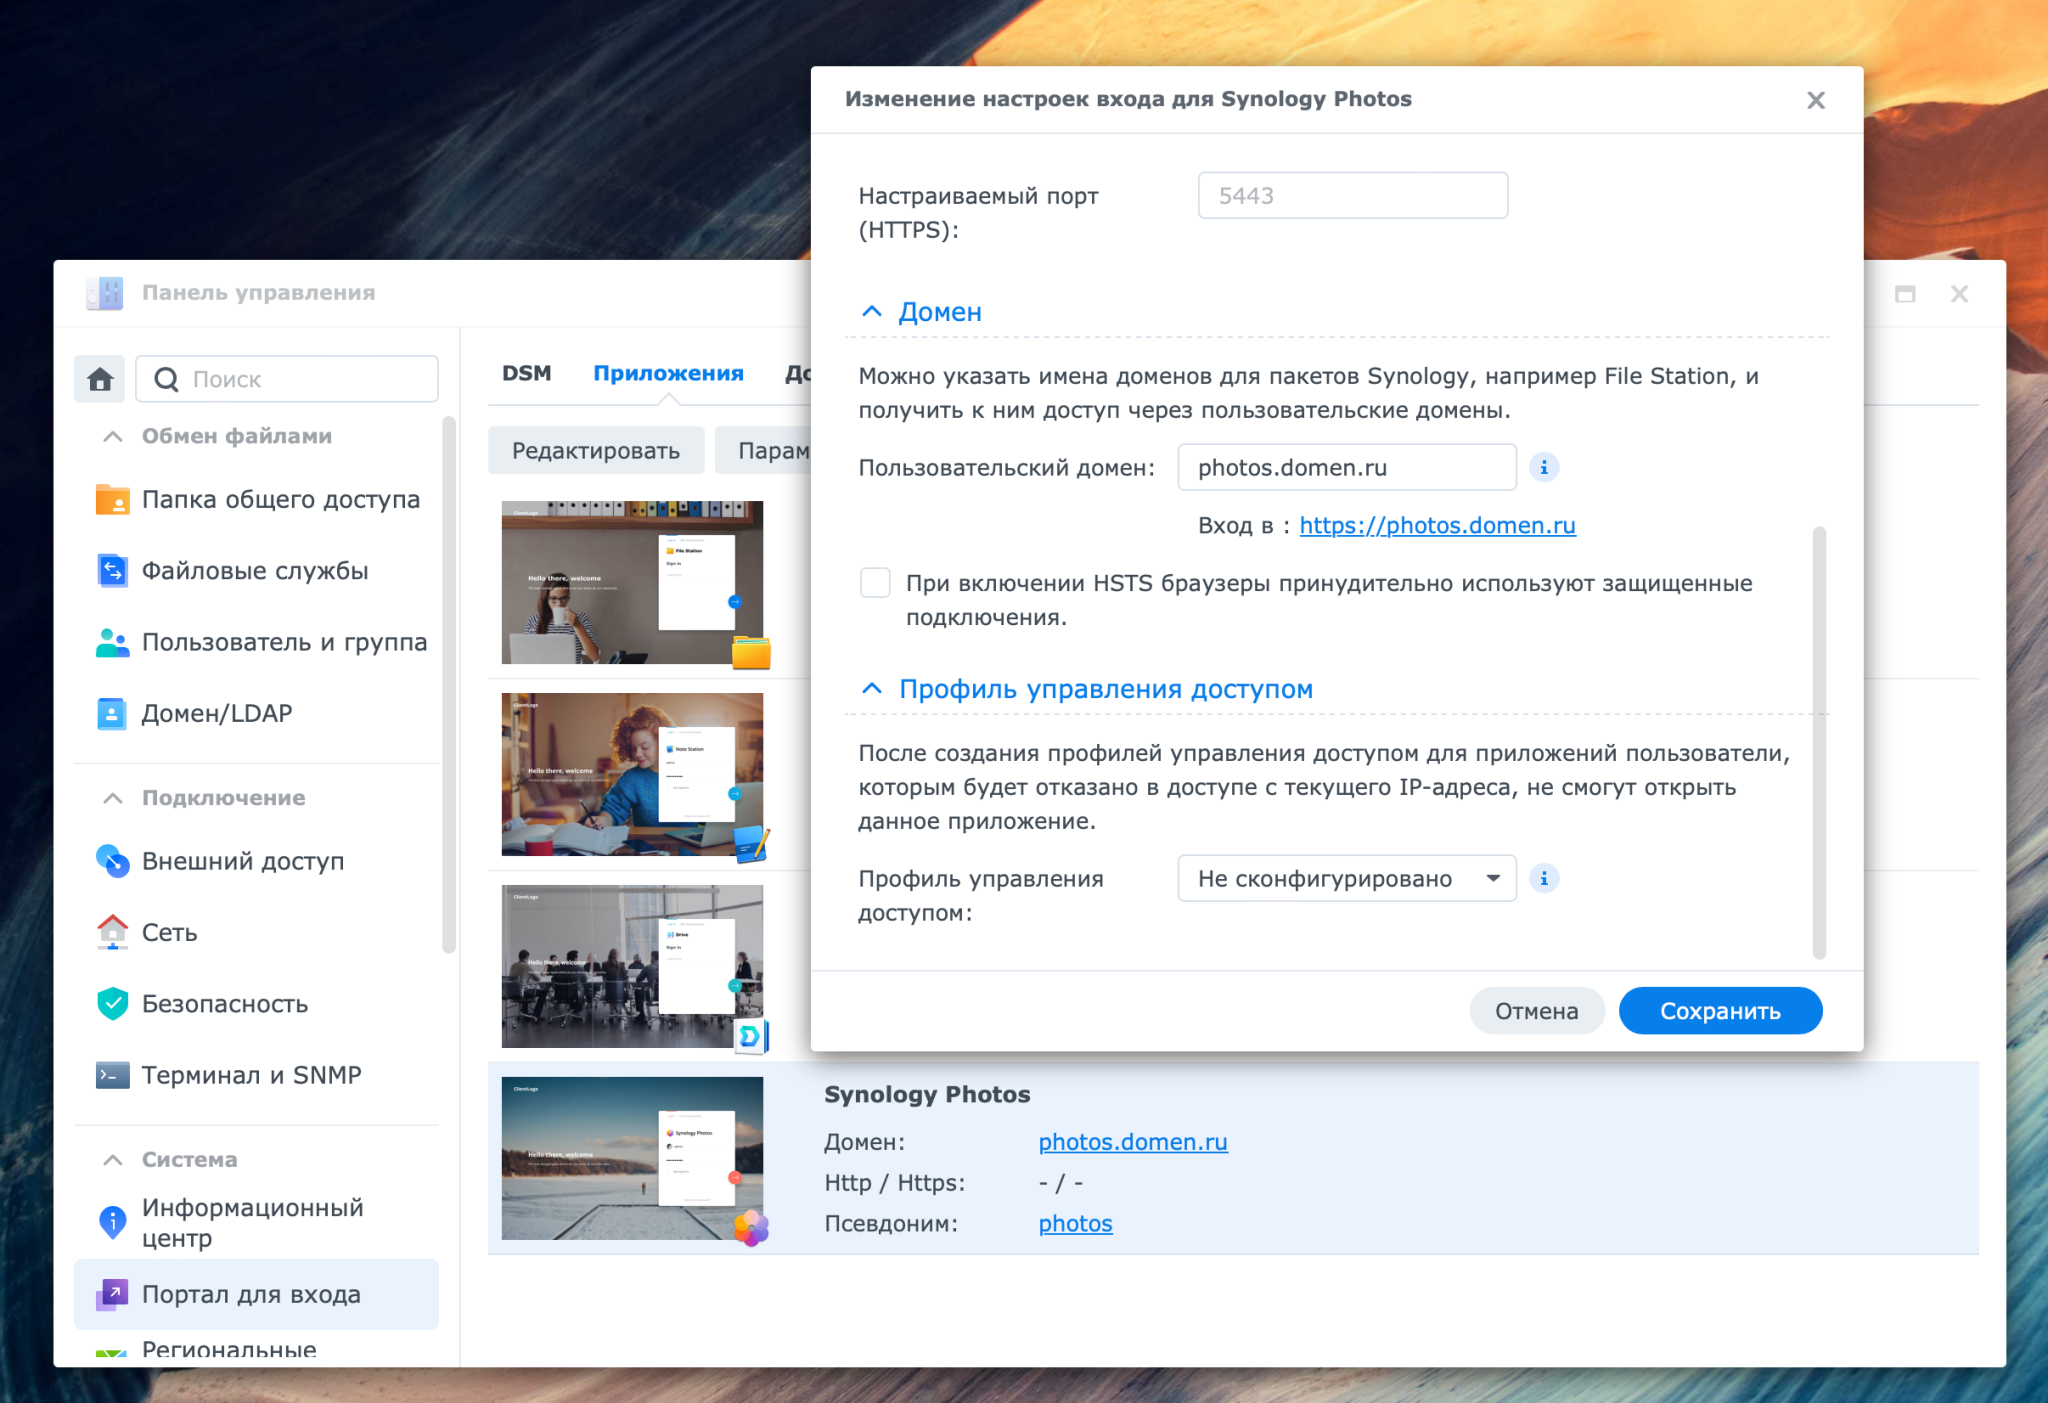Select File Station login thumbnail

click(632, 583)
